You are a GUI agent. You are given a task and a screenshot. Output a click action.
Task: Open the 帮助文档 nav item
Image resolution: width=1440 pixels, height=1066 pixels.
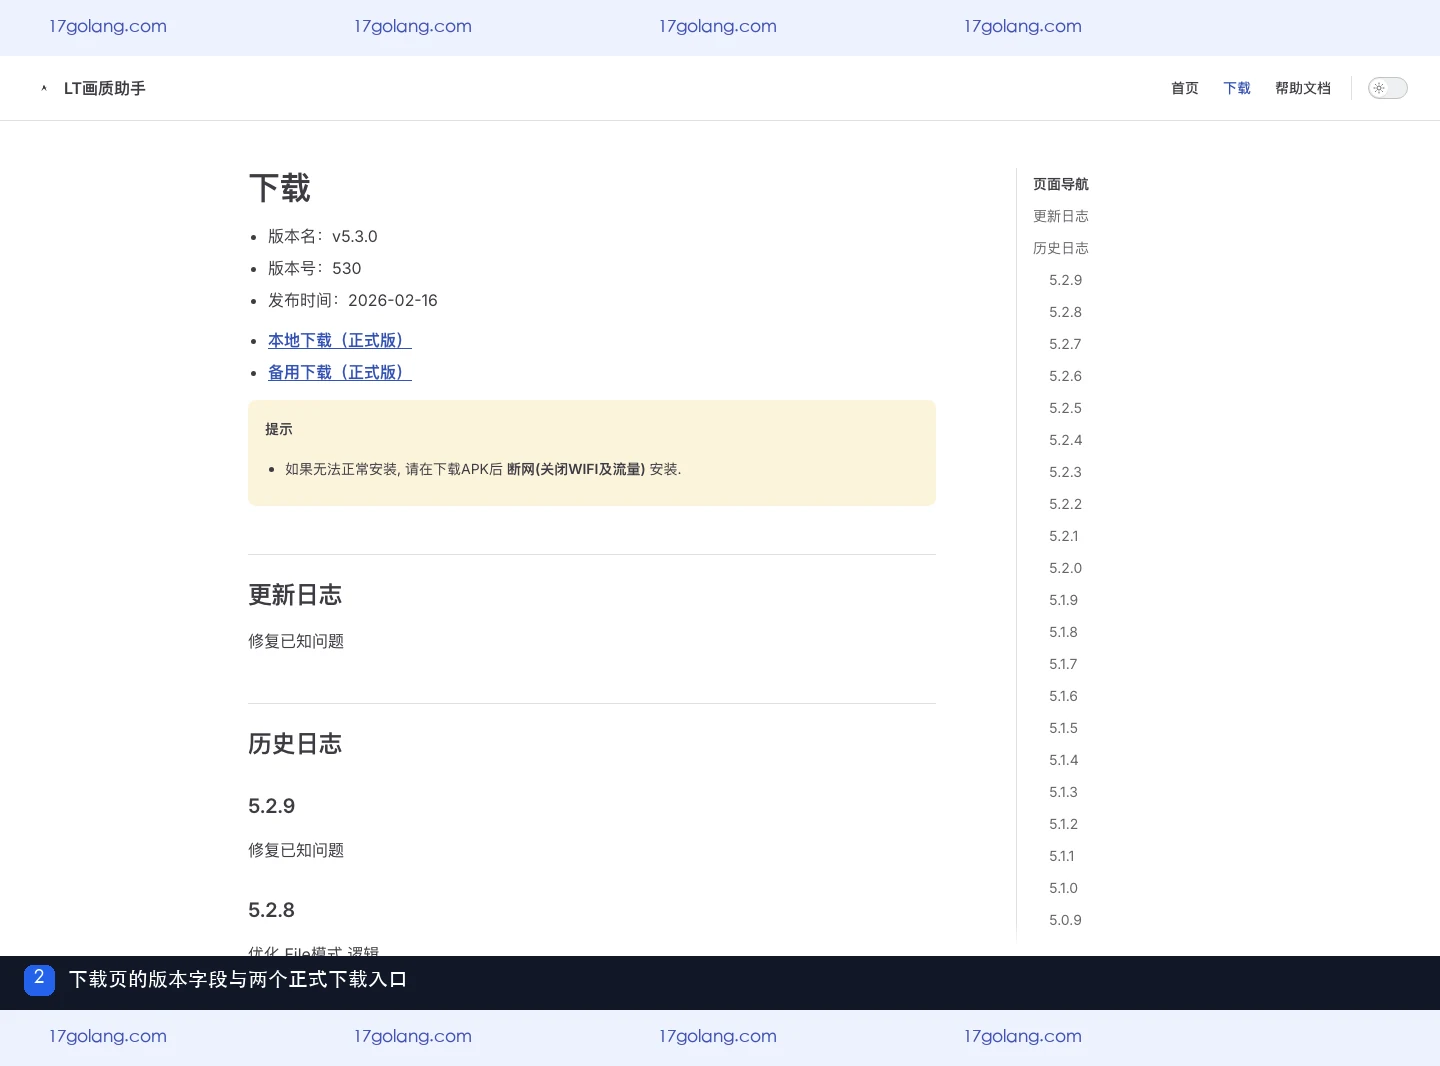tap(1303, 88)
